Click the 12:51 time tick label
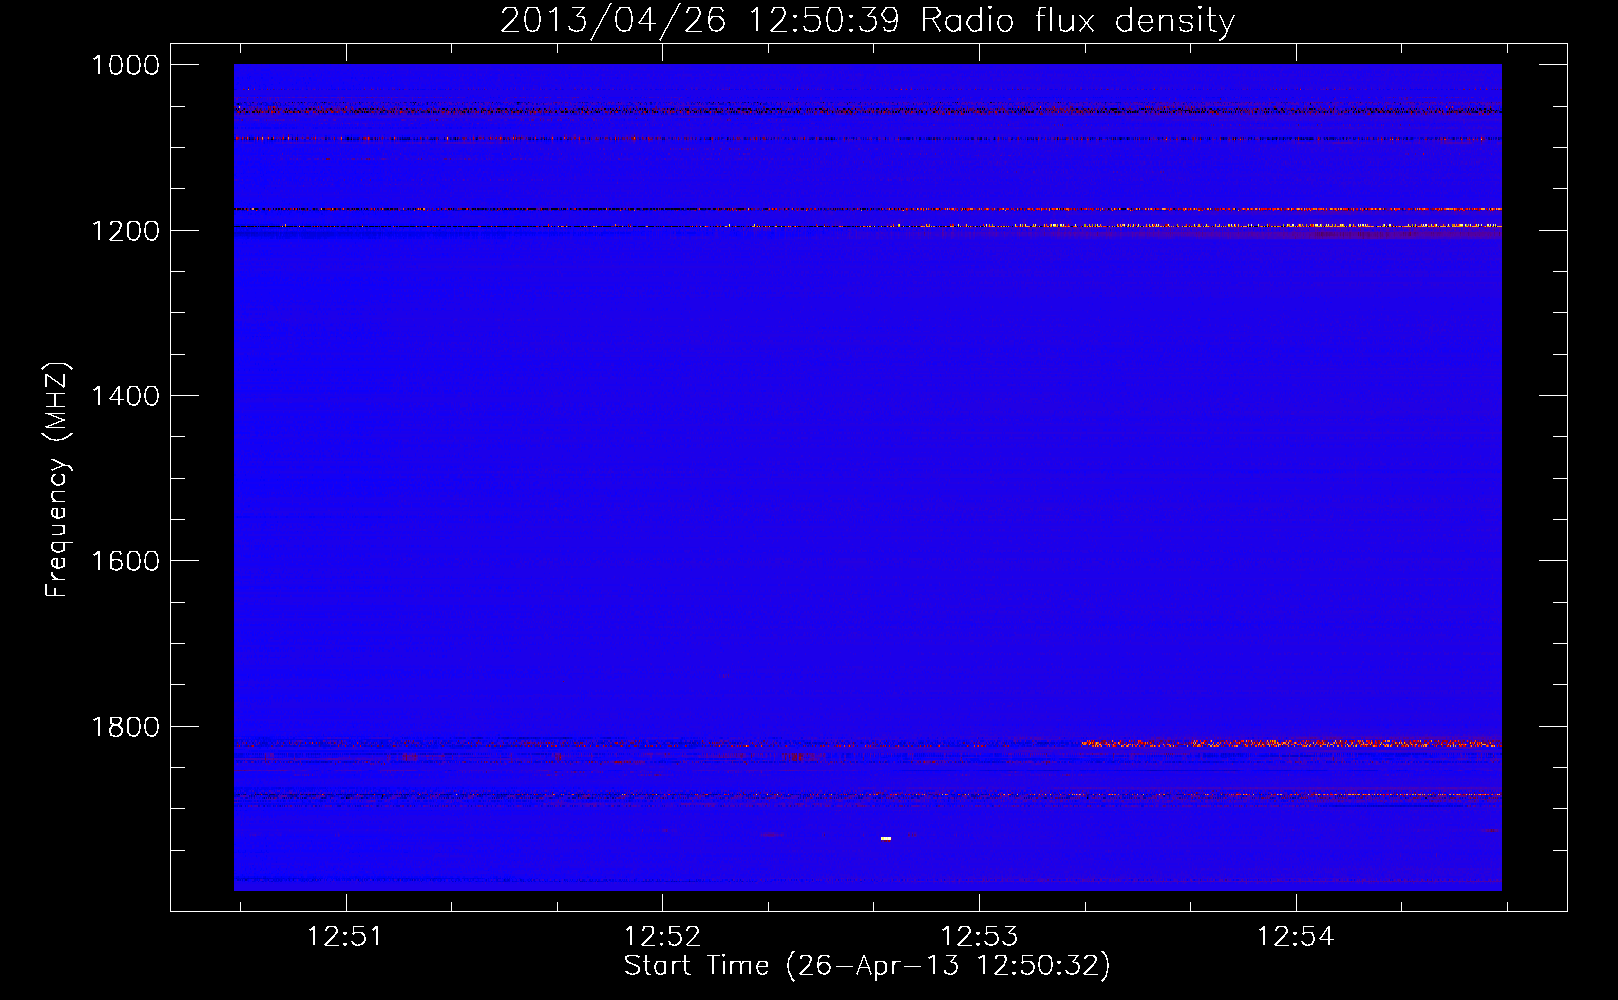The height and width of the screenshot is (1000, 1618). click(345, 937)
